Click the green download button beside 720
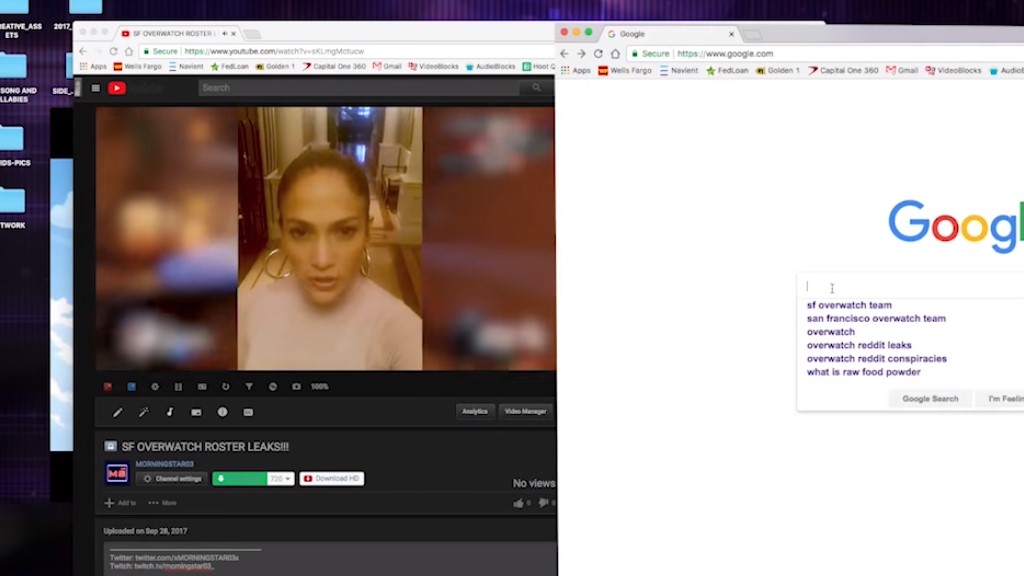This screenshot has height=576, width=1024. [x=240, y=479]
